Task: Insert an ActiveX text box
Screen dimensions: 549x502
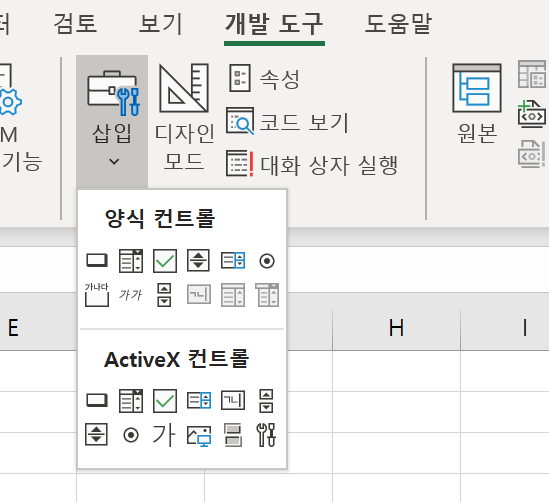Action: (233, 400)
